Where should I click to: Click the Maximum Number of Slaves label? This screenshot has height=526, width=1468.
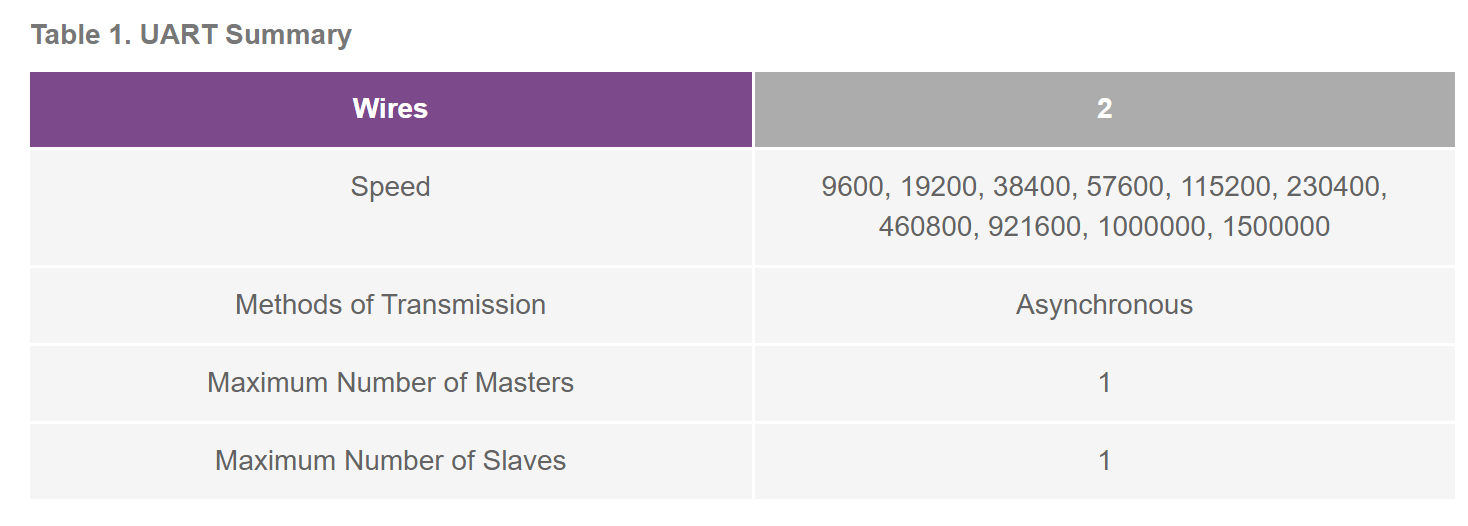tap(390, 461)
